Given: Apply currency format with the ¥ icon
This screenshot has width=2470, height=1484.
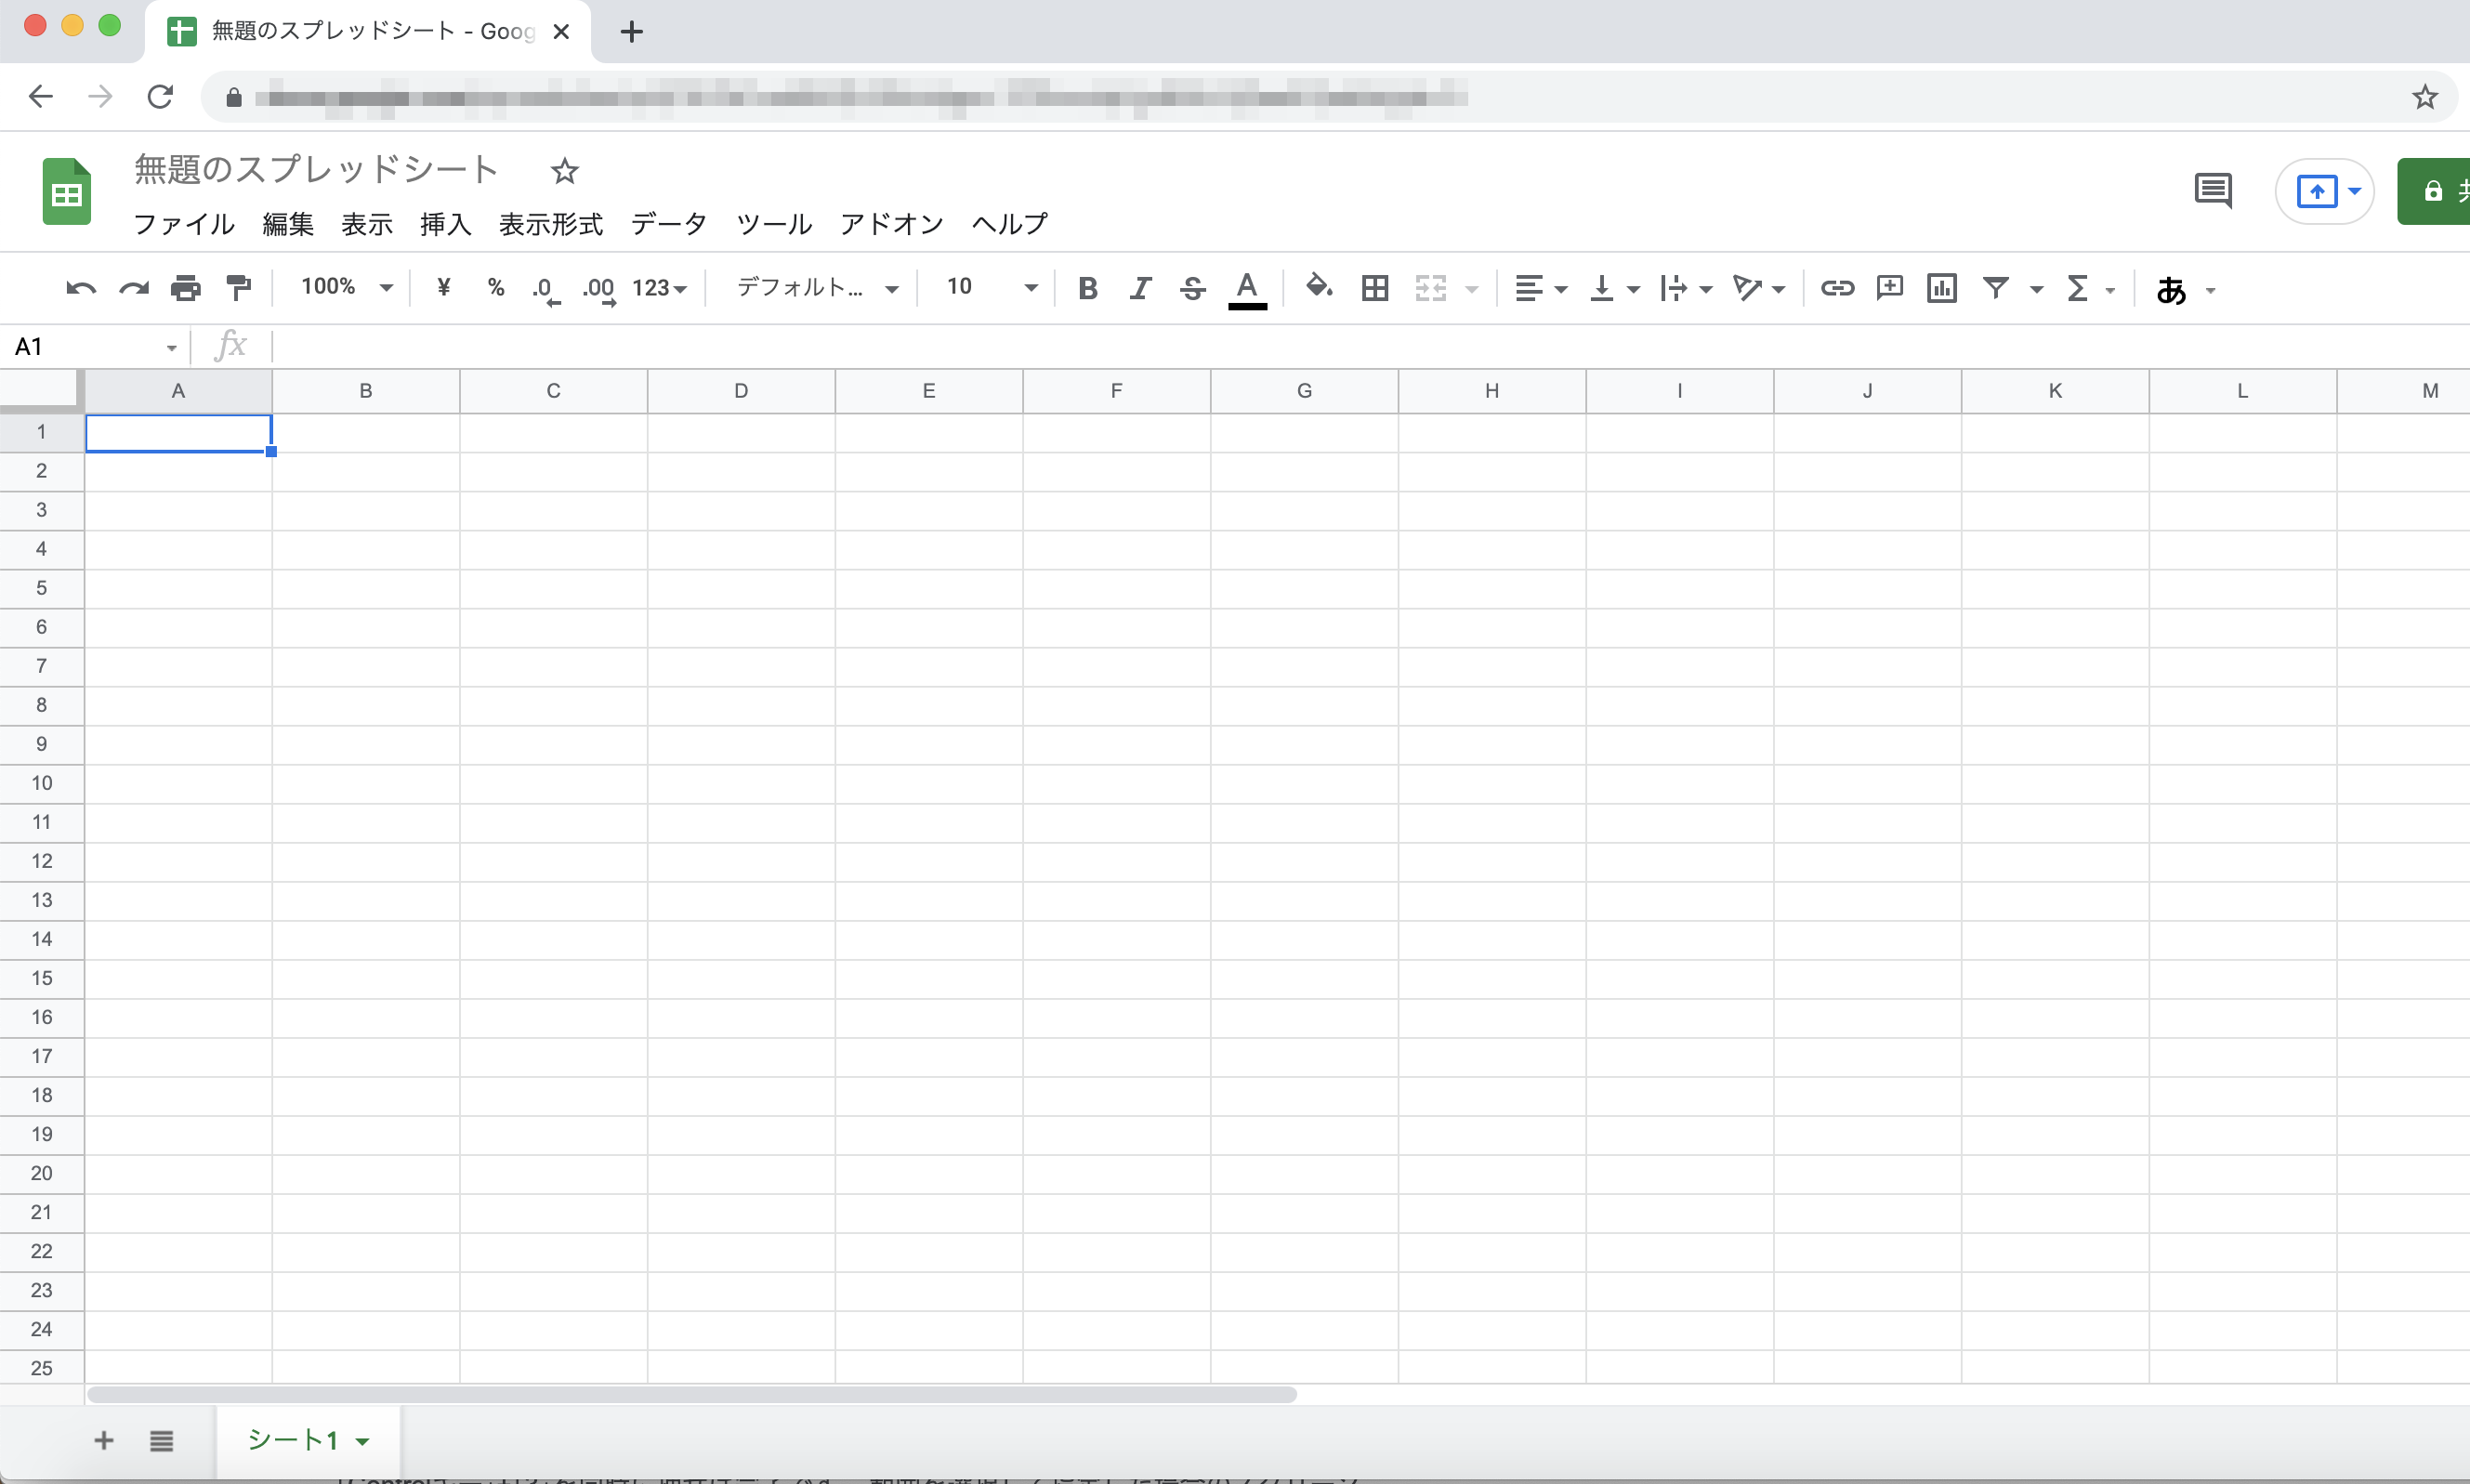Looking at the screenshot, I should coord(444,288).
